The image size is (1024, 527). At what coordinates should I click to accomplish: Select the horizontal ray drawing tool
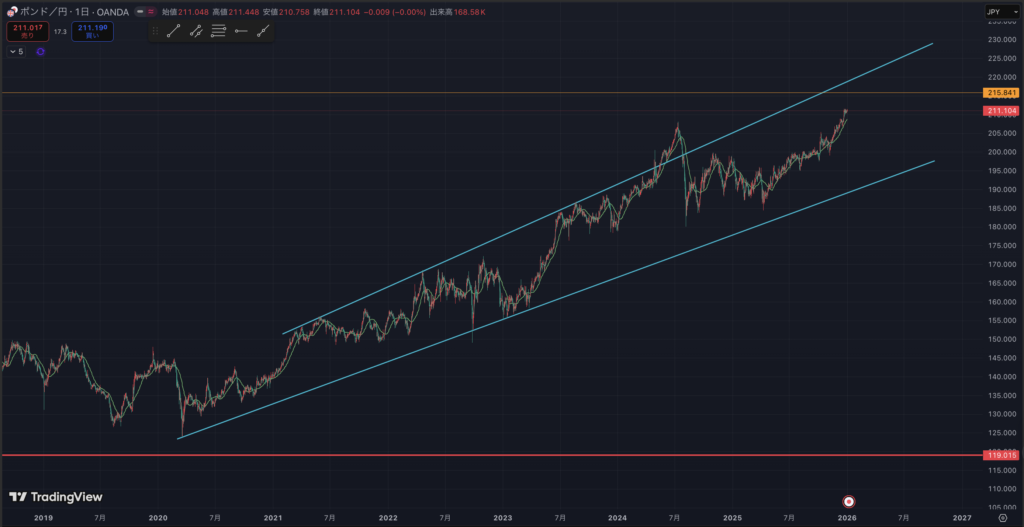[241, 31]
